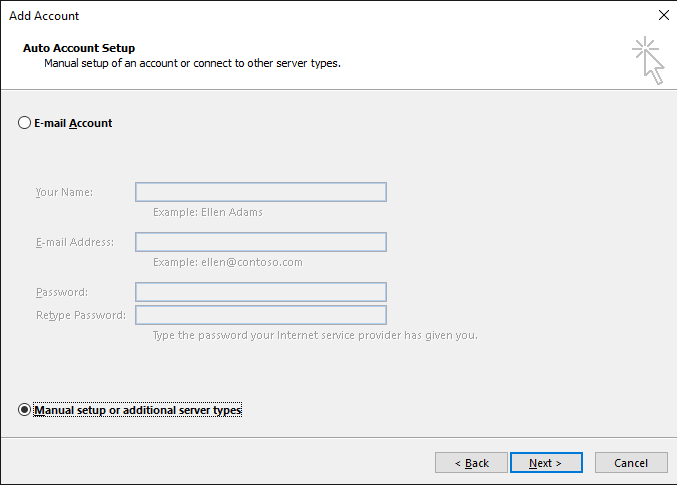Click the E-mail Address label
The width and height of the screenshot is (677, 485).
(75, 242)
